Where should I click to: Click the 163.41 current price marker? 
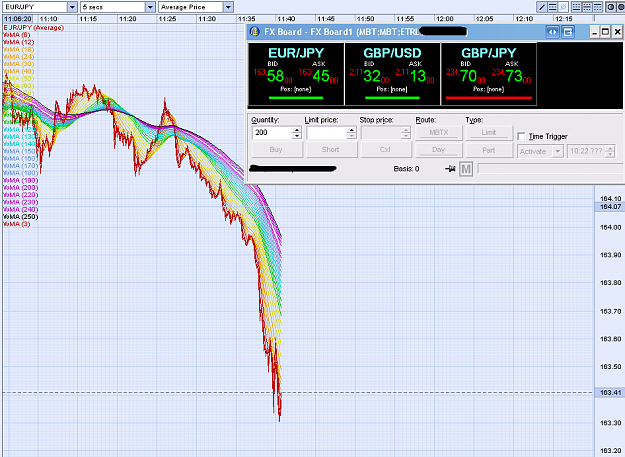click(x=610, y=393)
